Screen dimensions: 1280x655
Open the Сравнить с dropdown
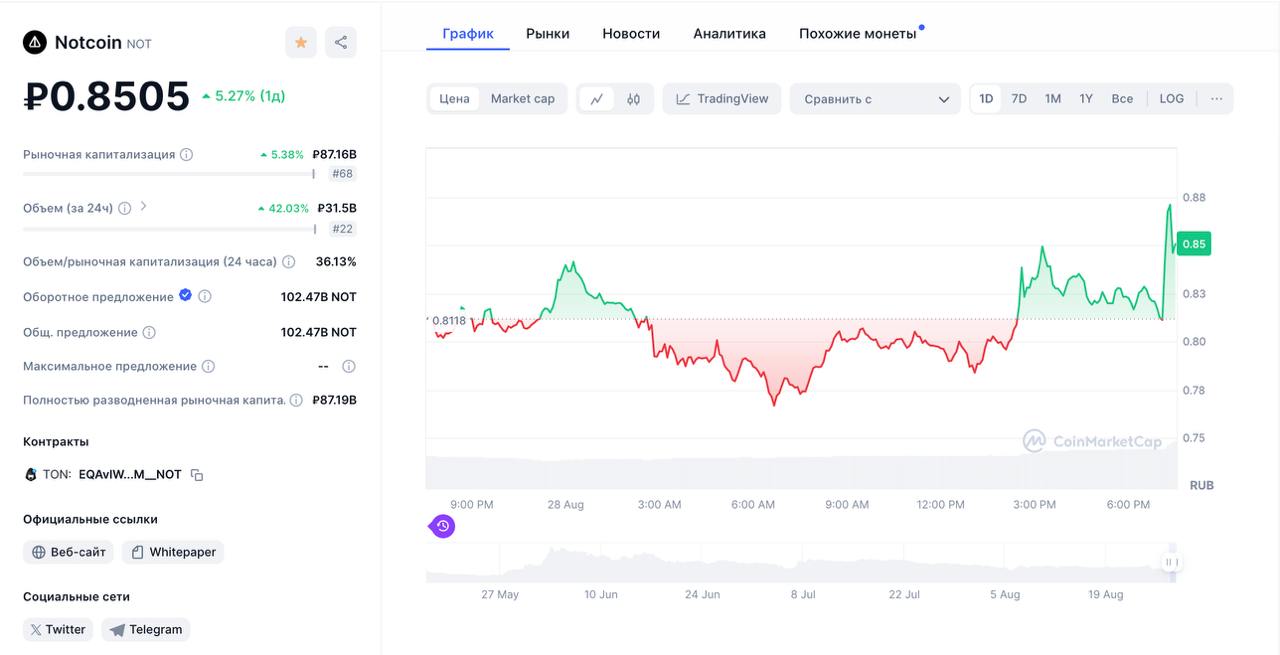click(x=875, y=99)
